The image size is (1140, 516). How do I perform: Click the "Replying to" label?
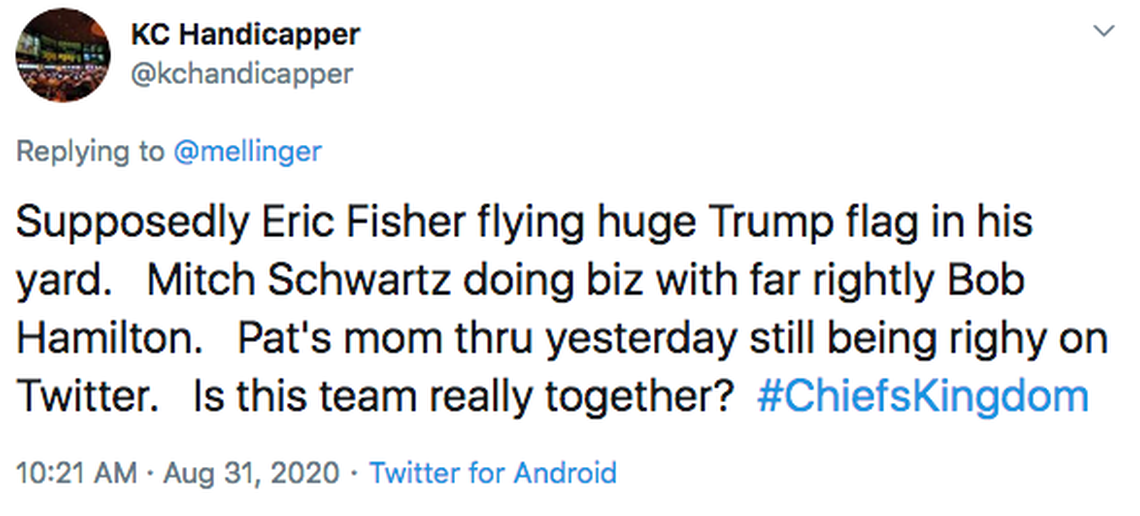[90, 151]
